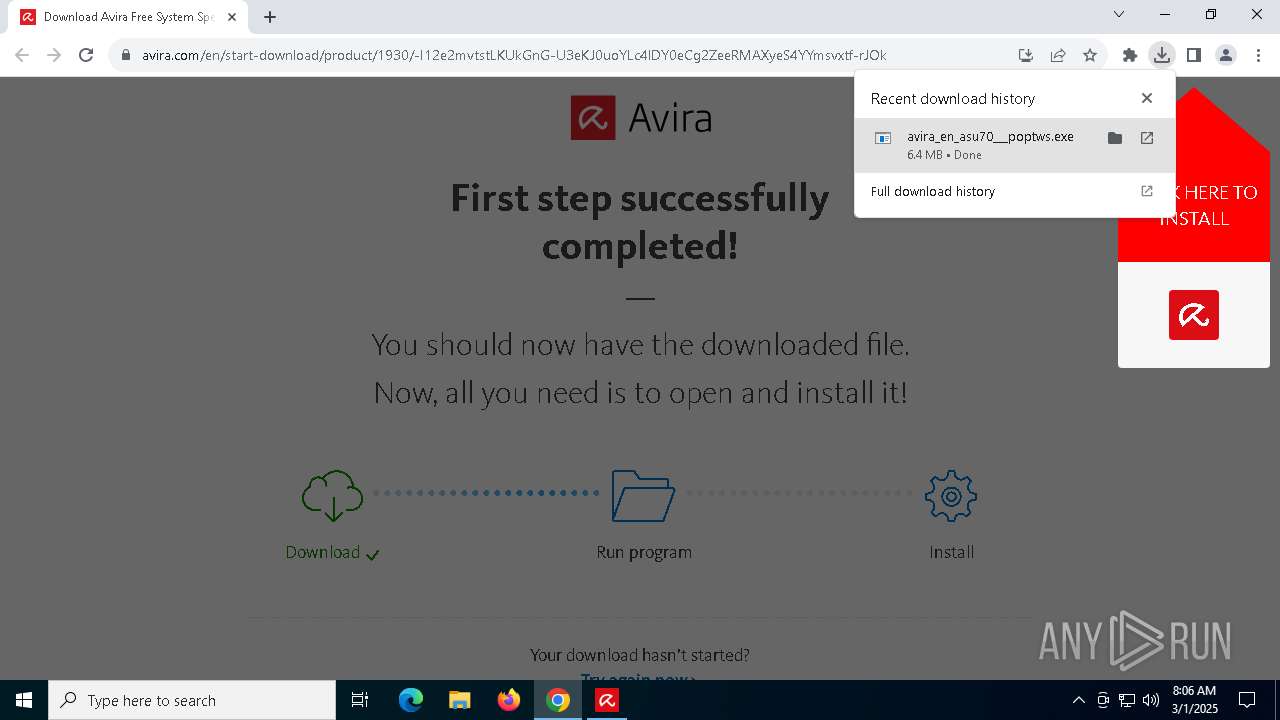Click the Avira logo at top
This screenshot has height=720, width=1280.
click(x=641, y=118)
